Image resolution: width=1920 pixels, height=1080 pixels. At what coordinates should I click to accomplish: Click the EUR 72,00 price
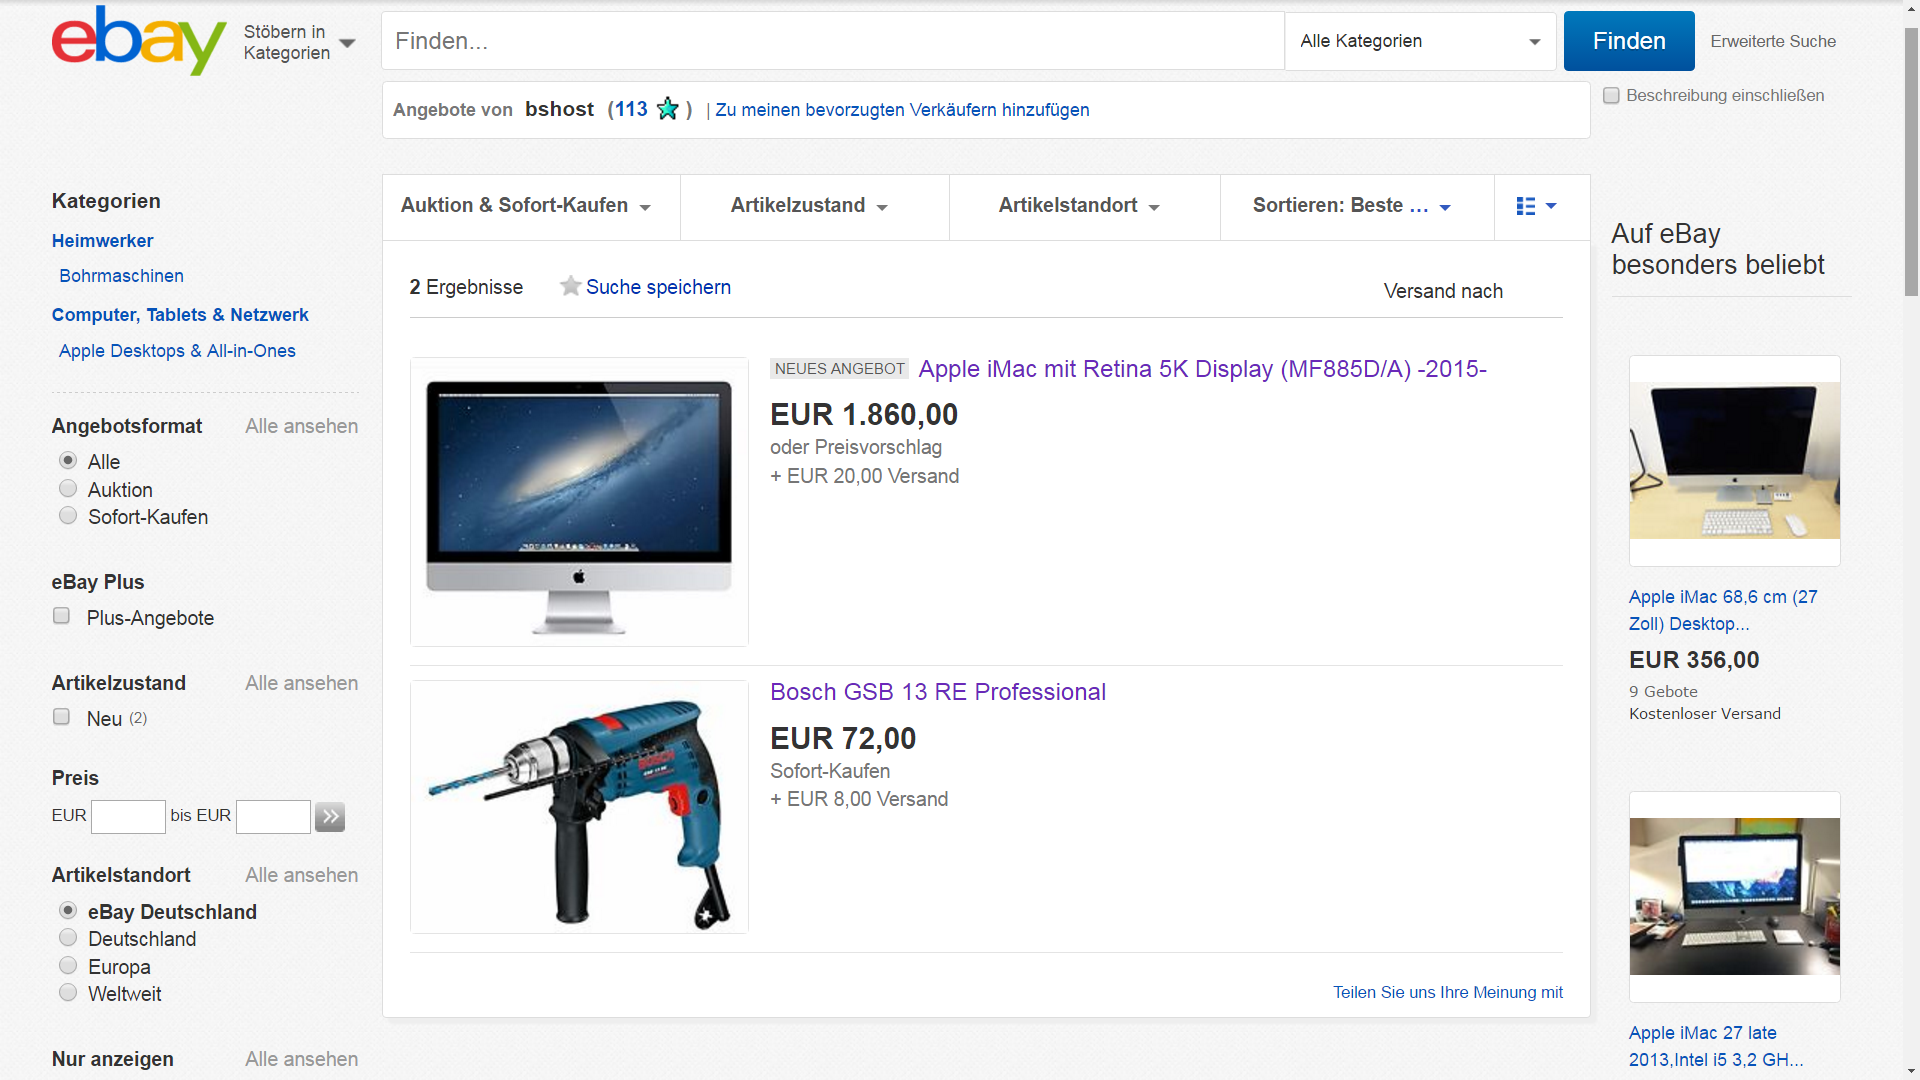coord(843,738)
